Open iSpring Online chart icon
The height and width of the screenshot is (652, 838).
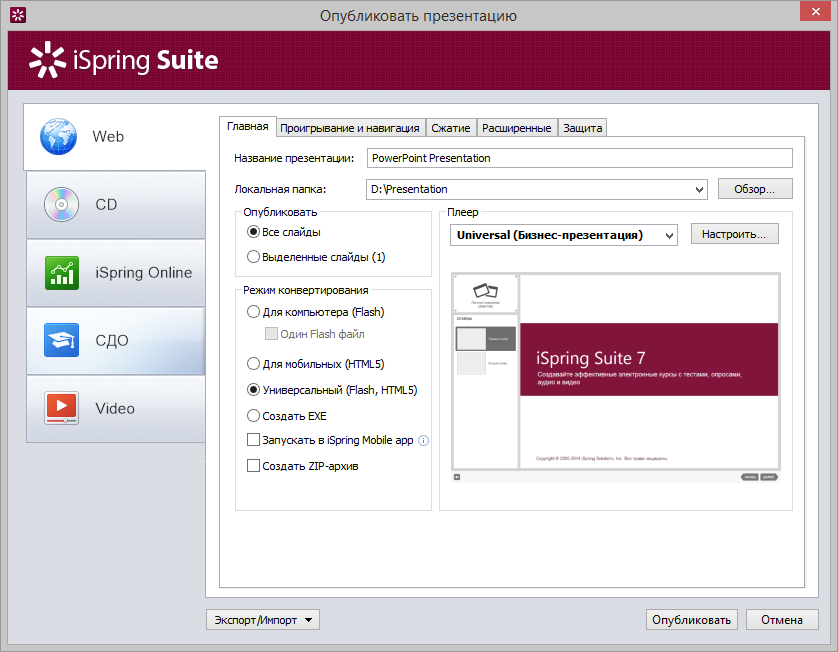click(x=62, y=273)
